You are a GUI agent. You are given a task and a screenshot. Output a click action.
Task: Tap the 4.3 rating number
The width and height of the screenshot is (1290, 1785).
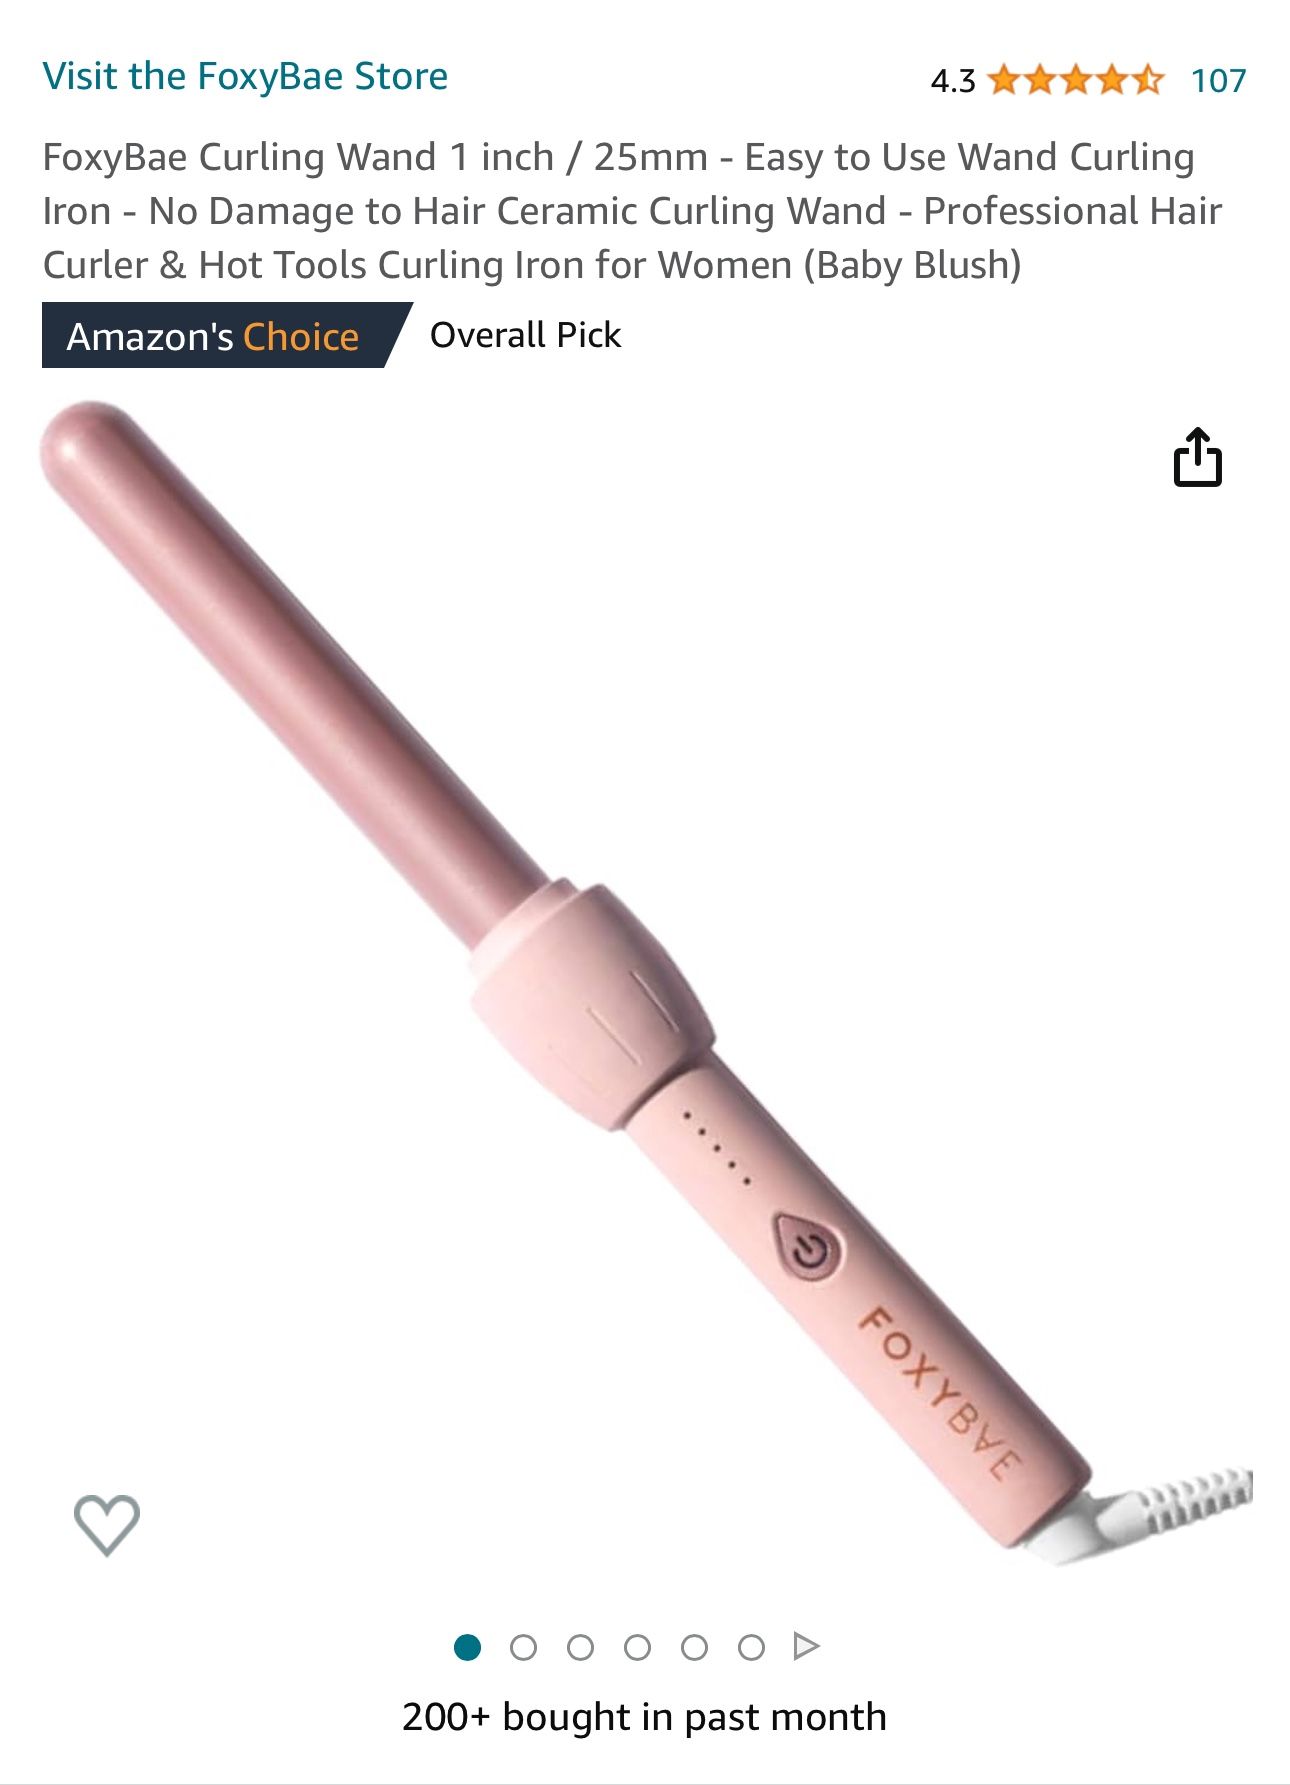pos(952,81)
